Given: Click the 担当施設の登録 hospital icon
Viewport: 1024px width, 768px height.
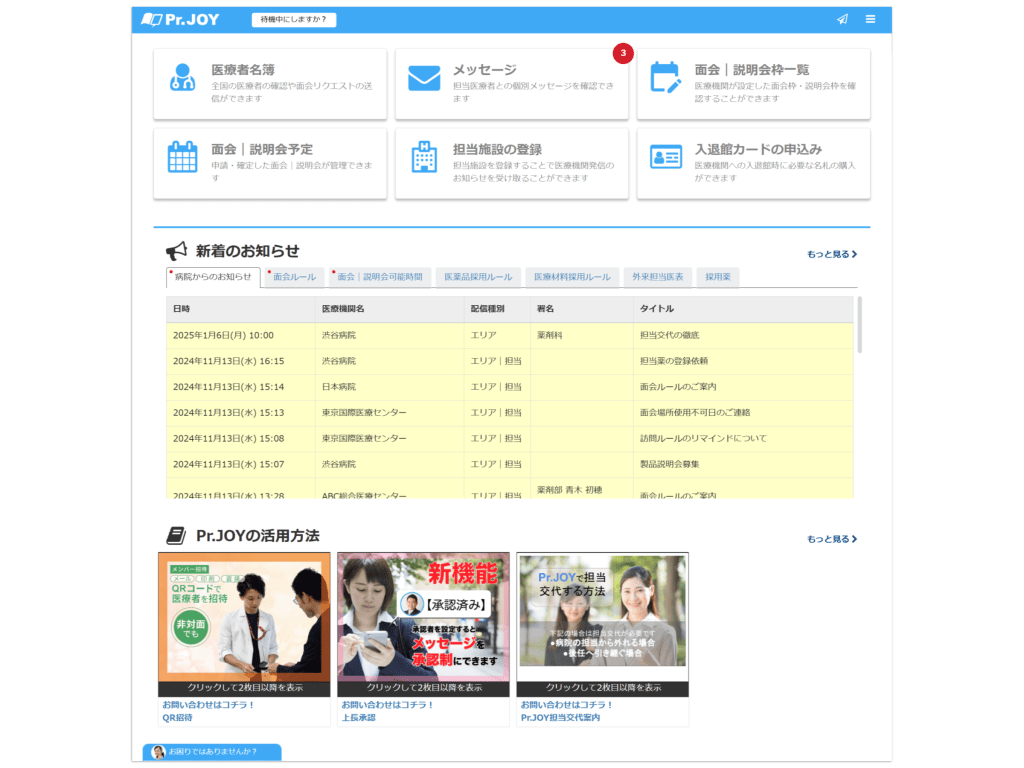Looking at the screenshot, I should (424, 157).
